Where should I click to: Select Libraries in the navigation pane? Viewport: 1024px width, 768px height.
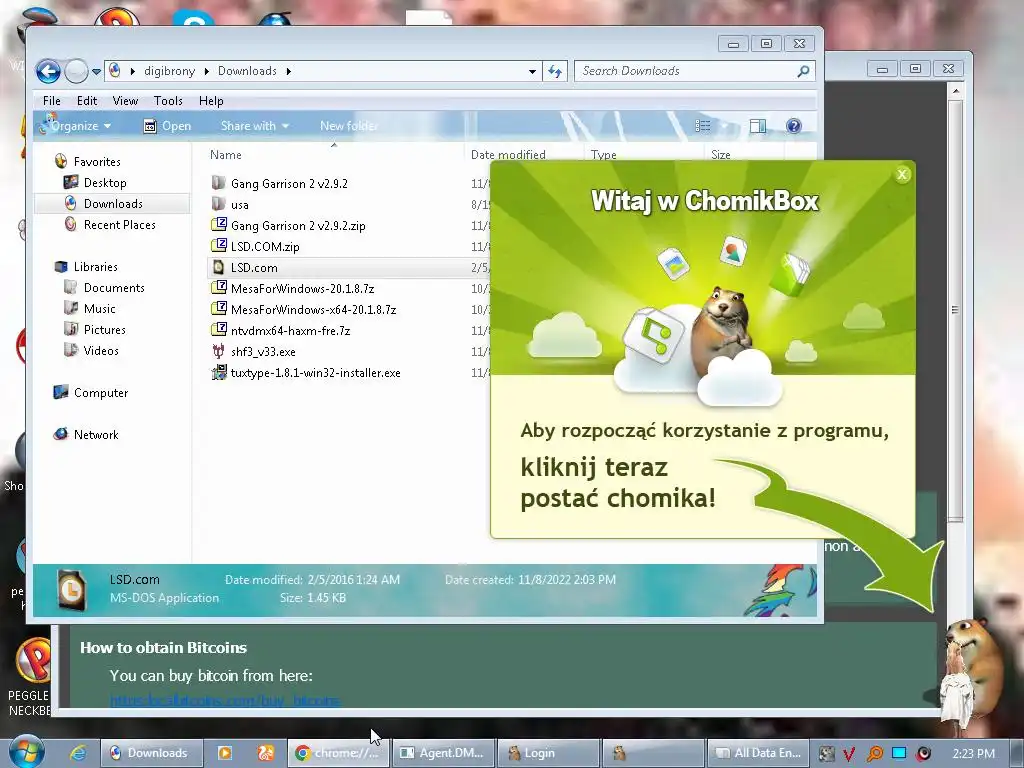coord(95,266)
